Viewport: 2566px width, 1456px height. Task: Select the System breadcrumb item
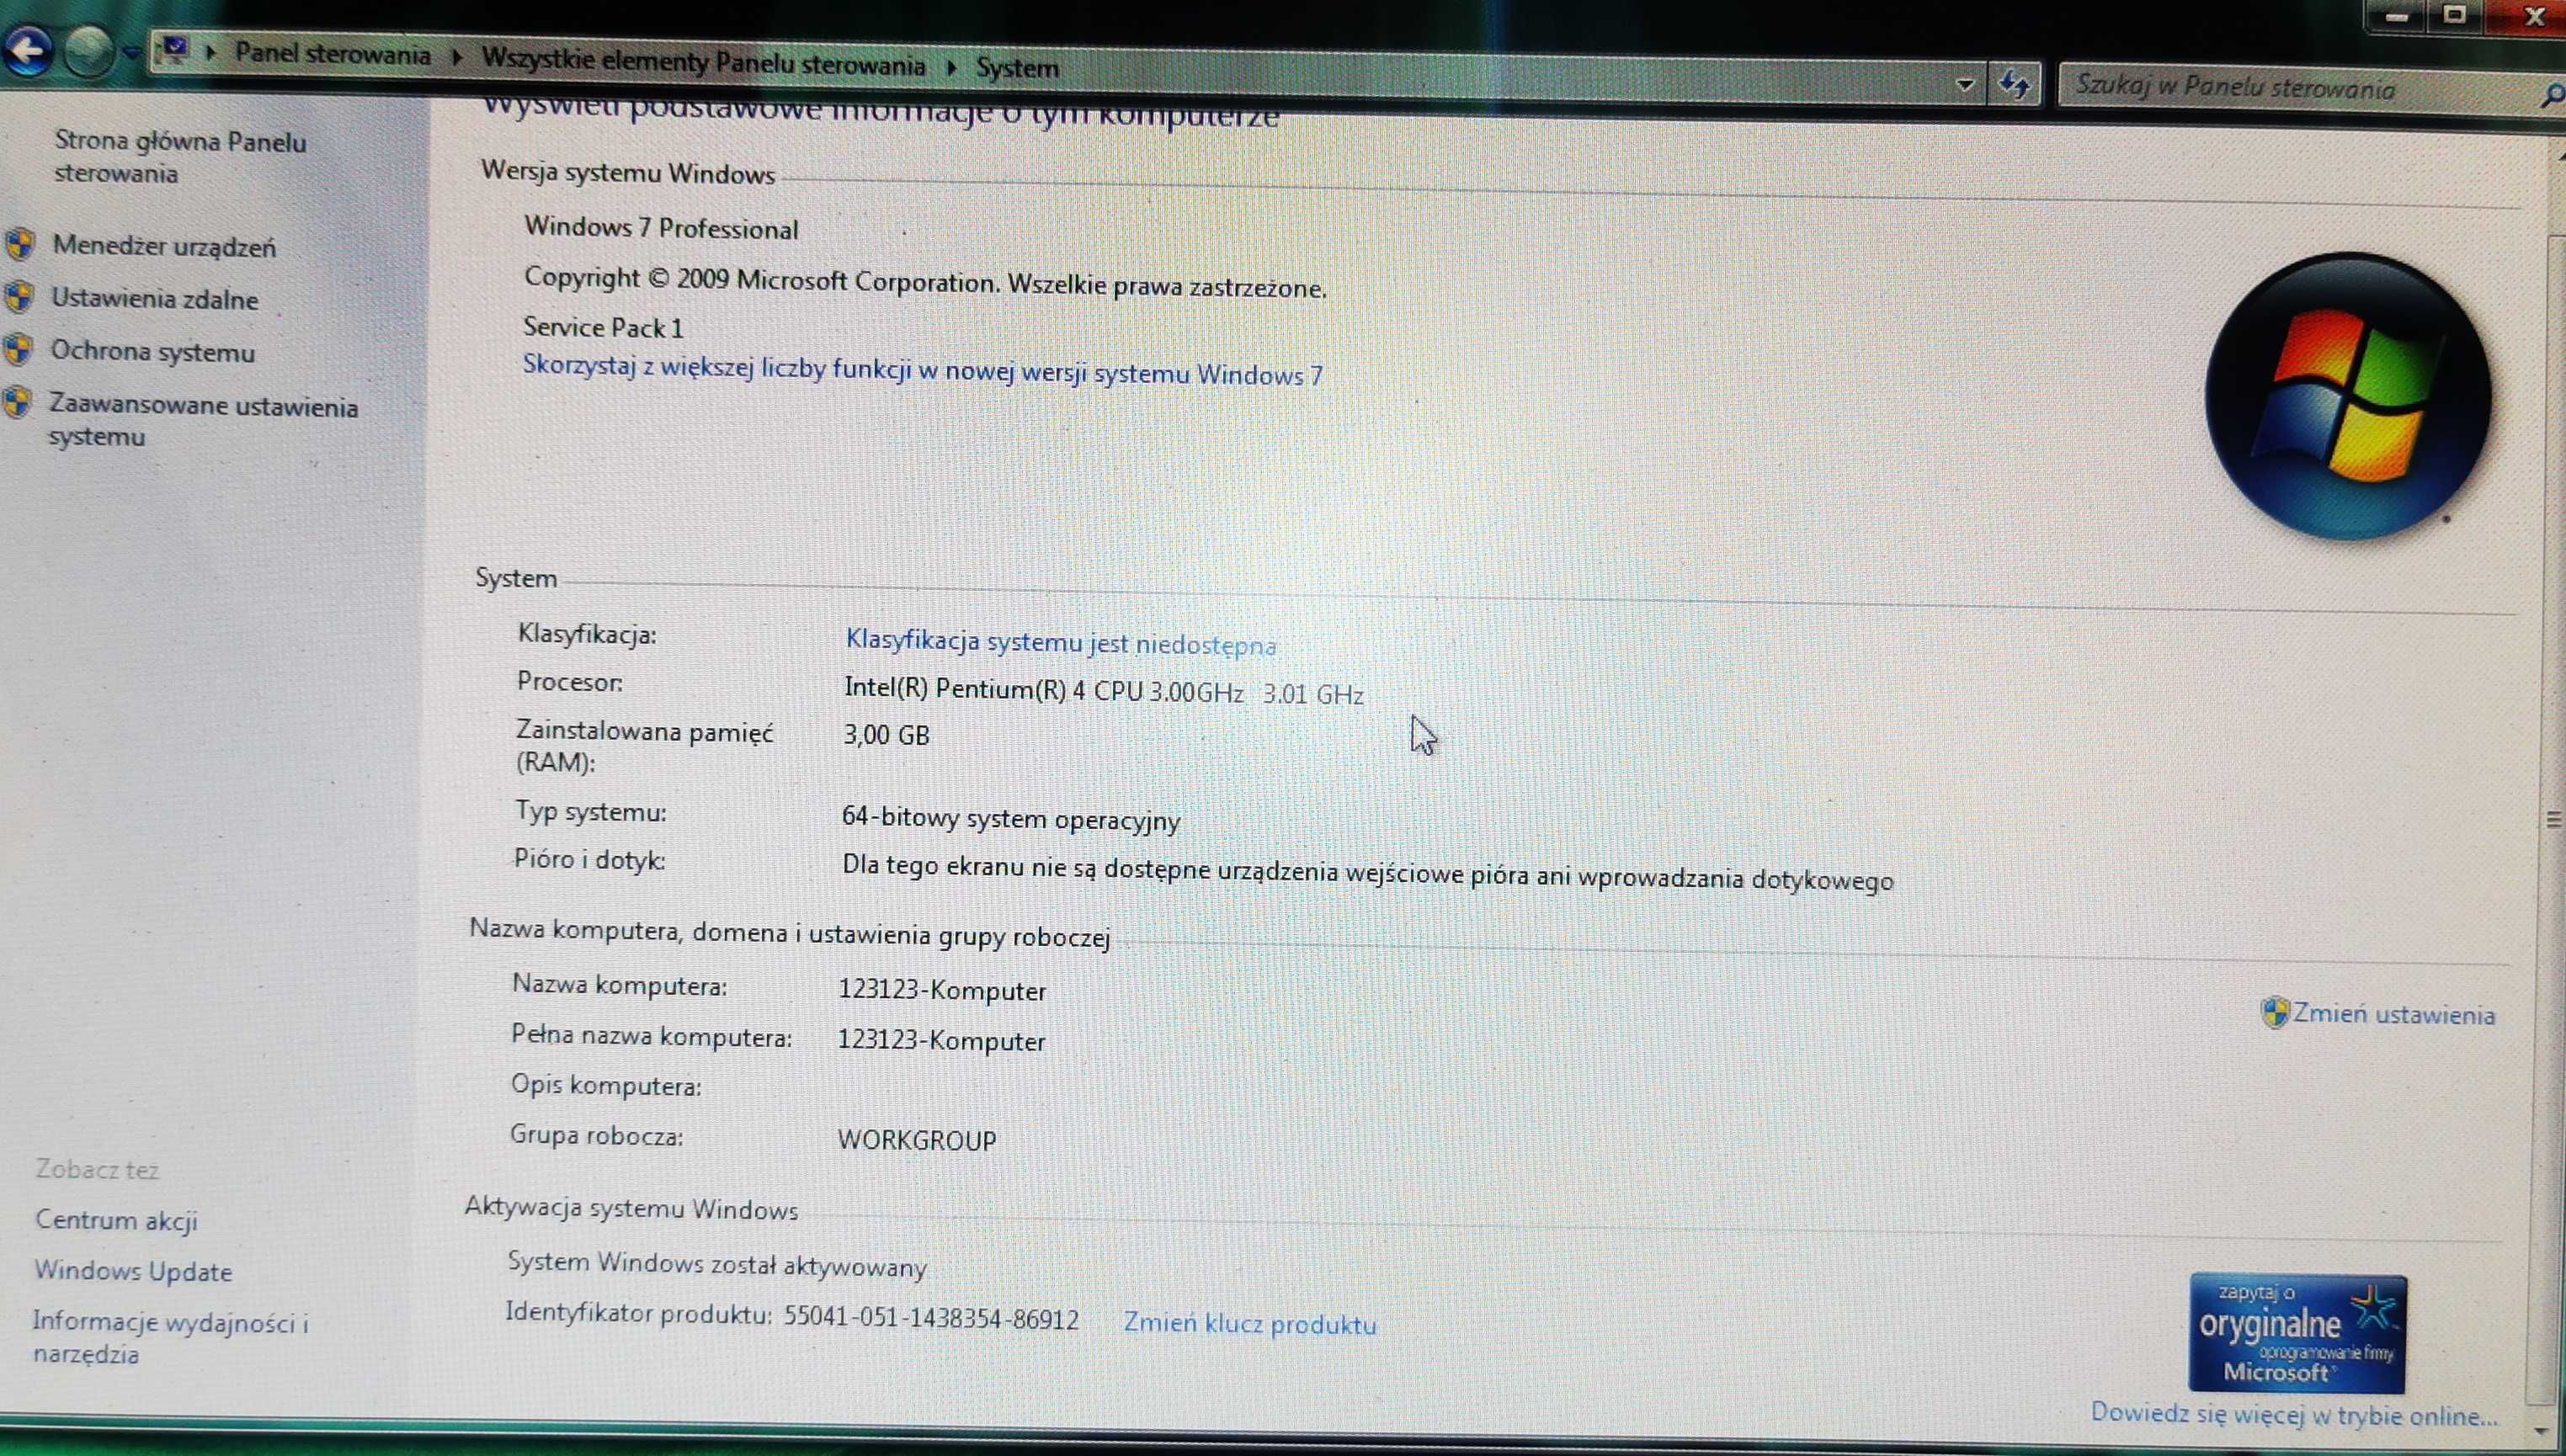pos(1017,68)
